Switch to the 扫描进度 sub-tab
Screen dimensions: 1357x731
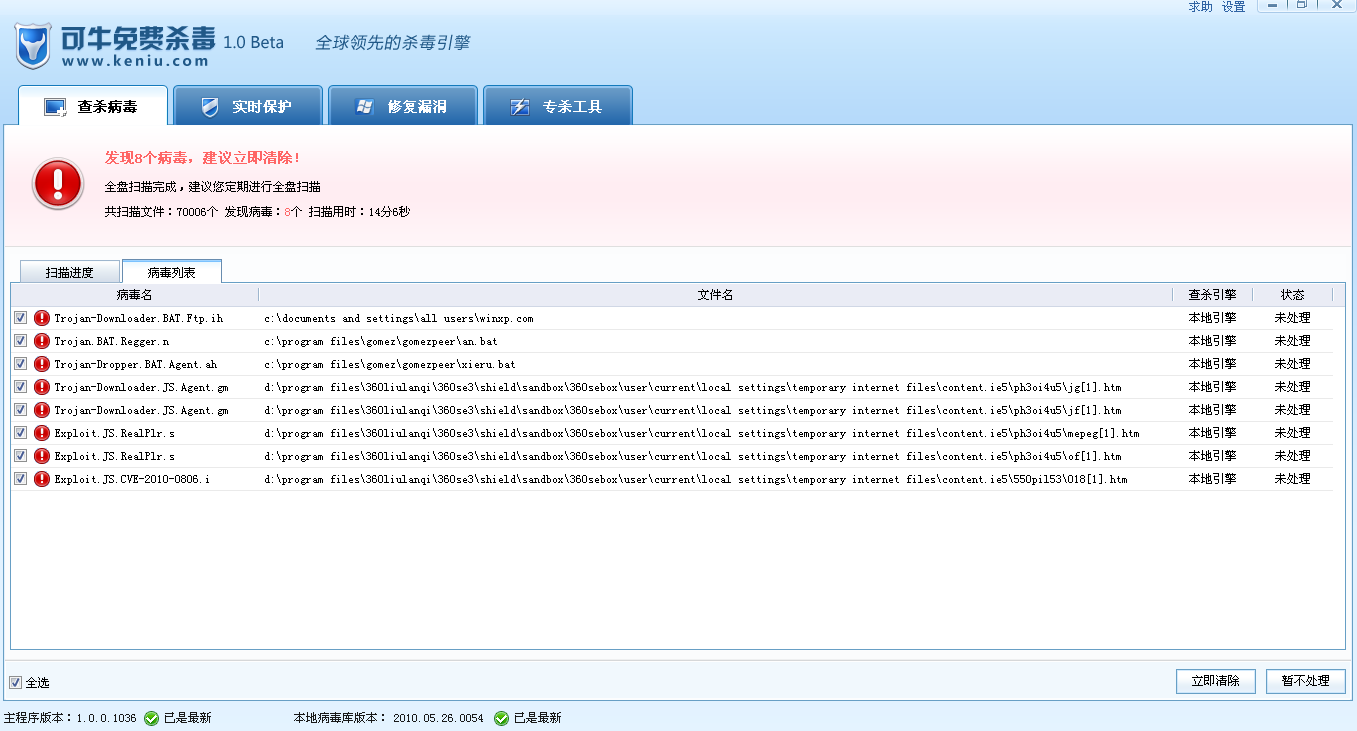[70, 272]
